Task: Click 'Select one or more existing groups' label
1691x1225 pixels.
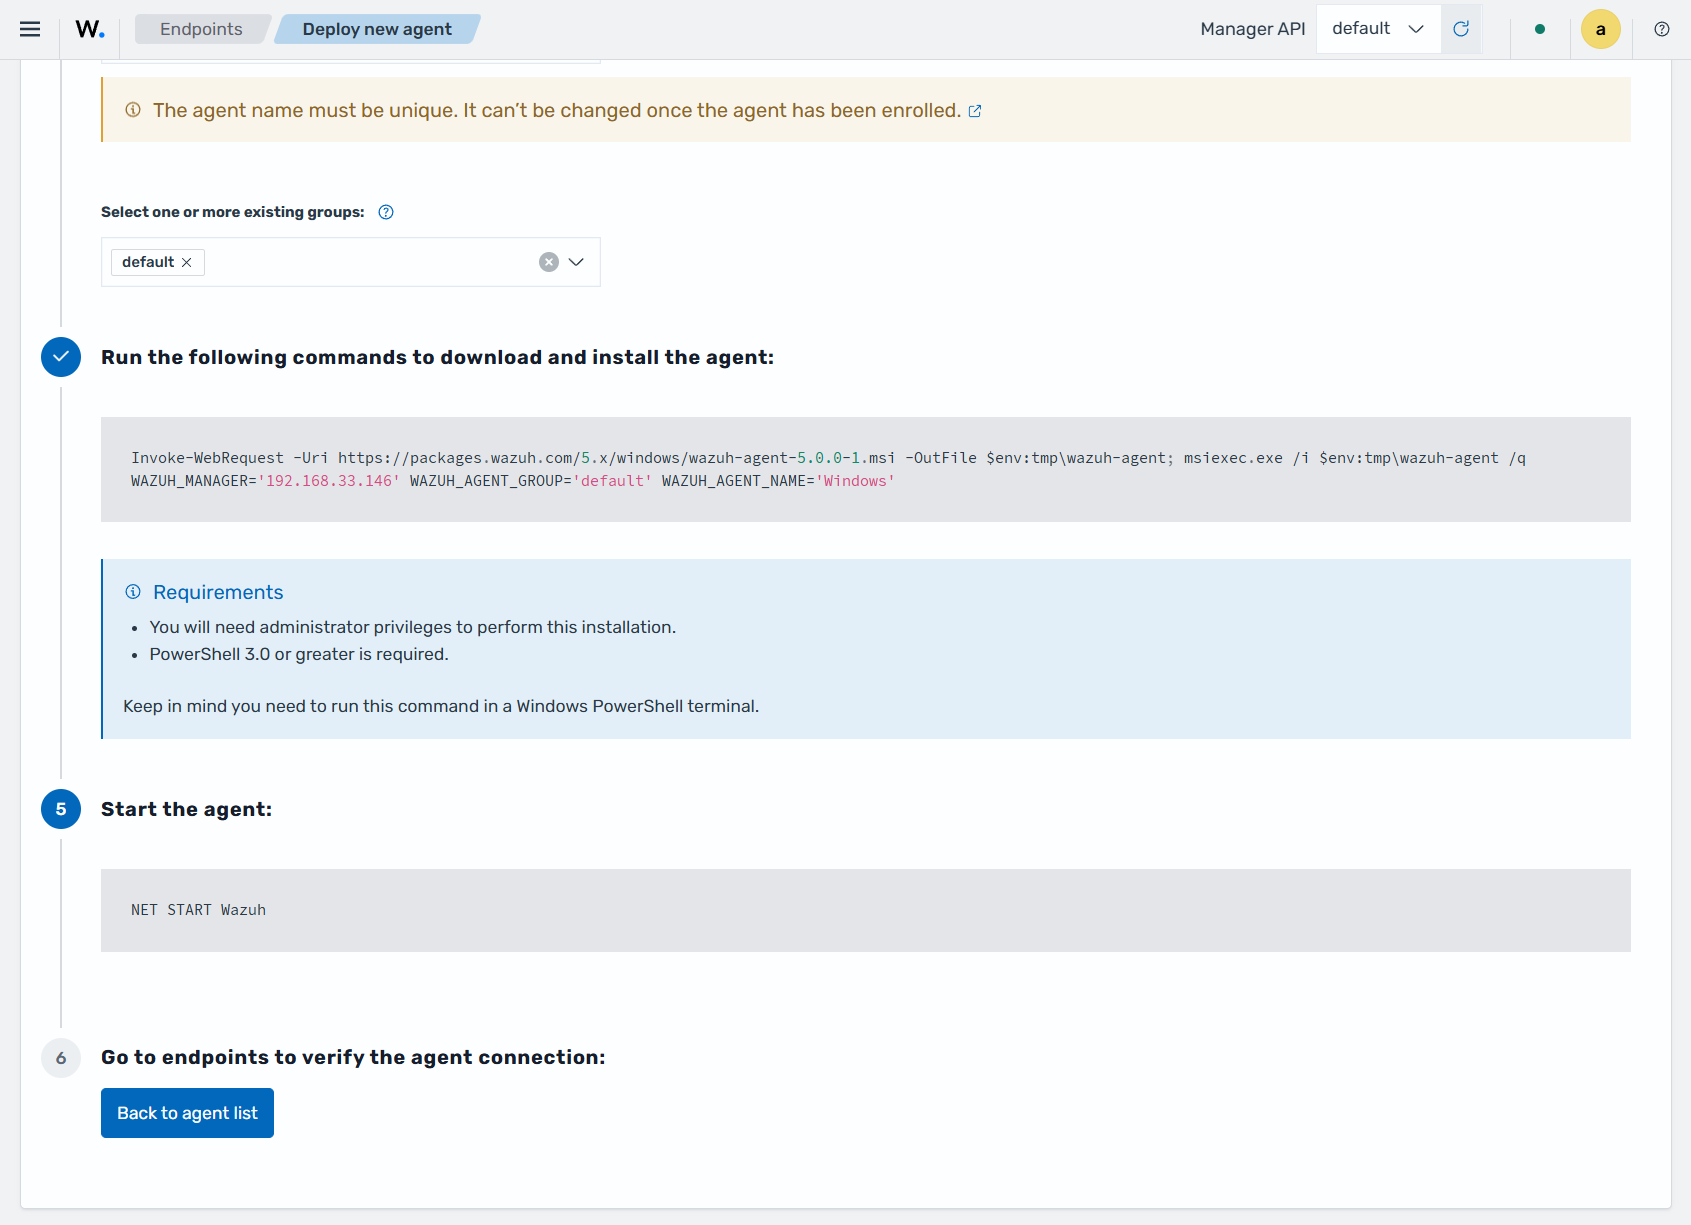Action: pyautogui.click(x=233, y=212)
